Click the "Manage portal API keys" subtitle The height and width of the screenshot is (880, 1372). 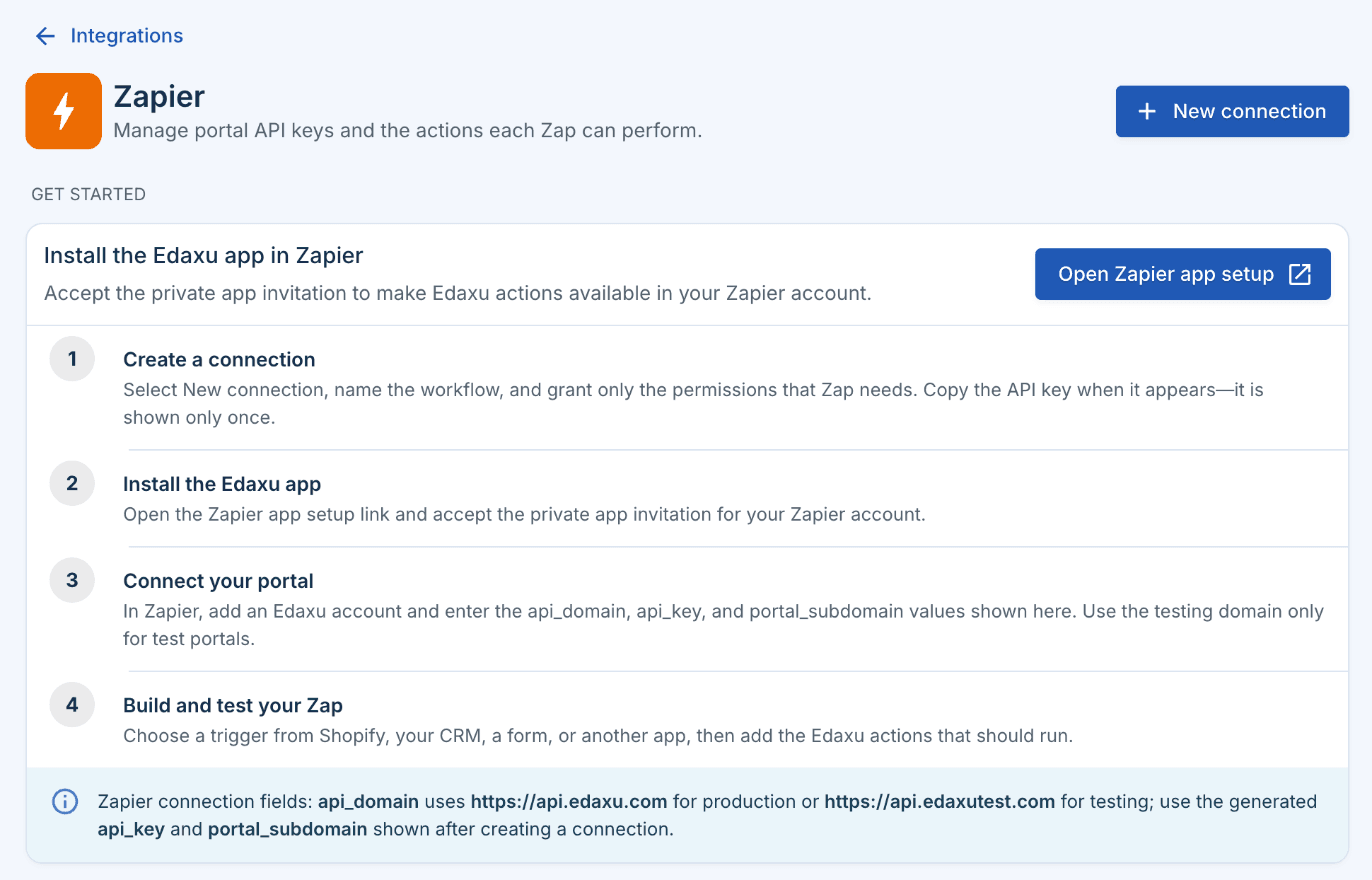pos(408,131)
